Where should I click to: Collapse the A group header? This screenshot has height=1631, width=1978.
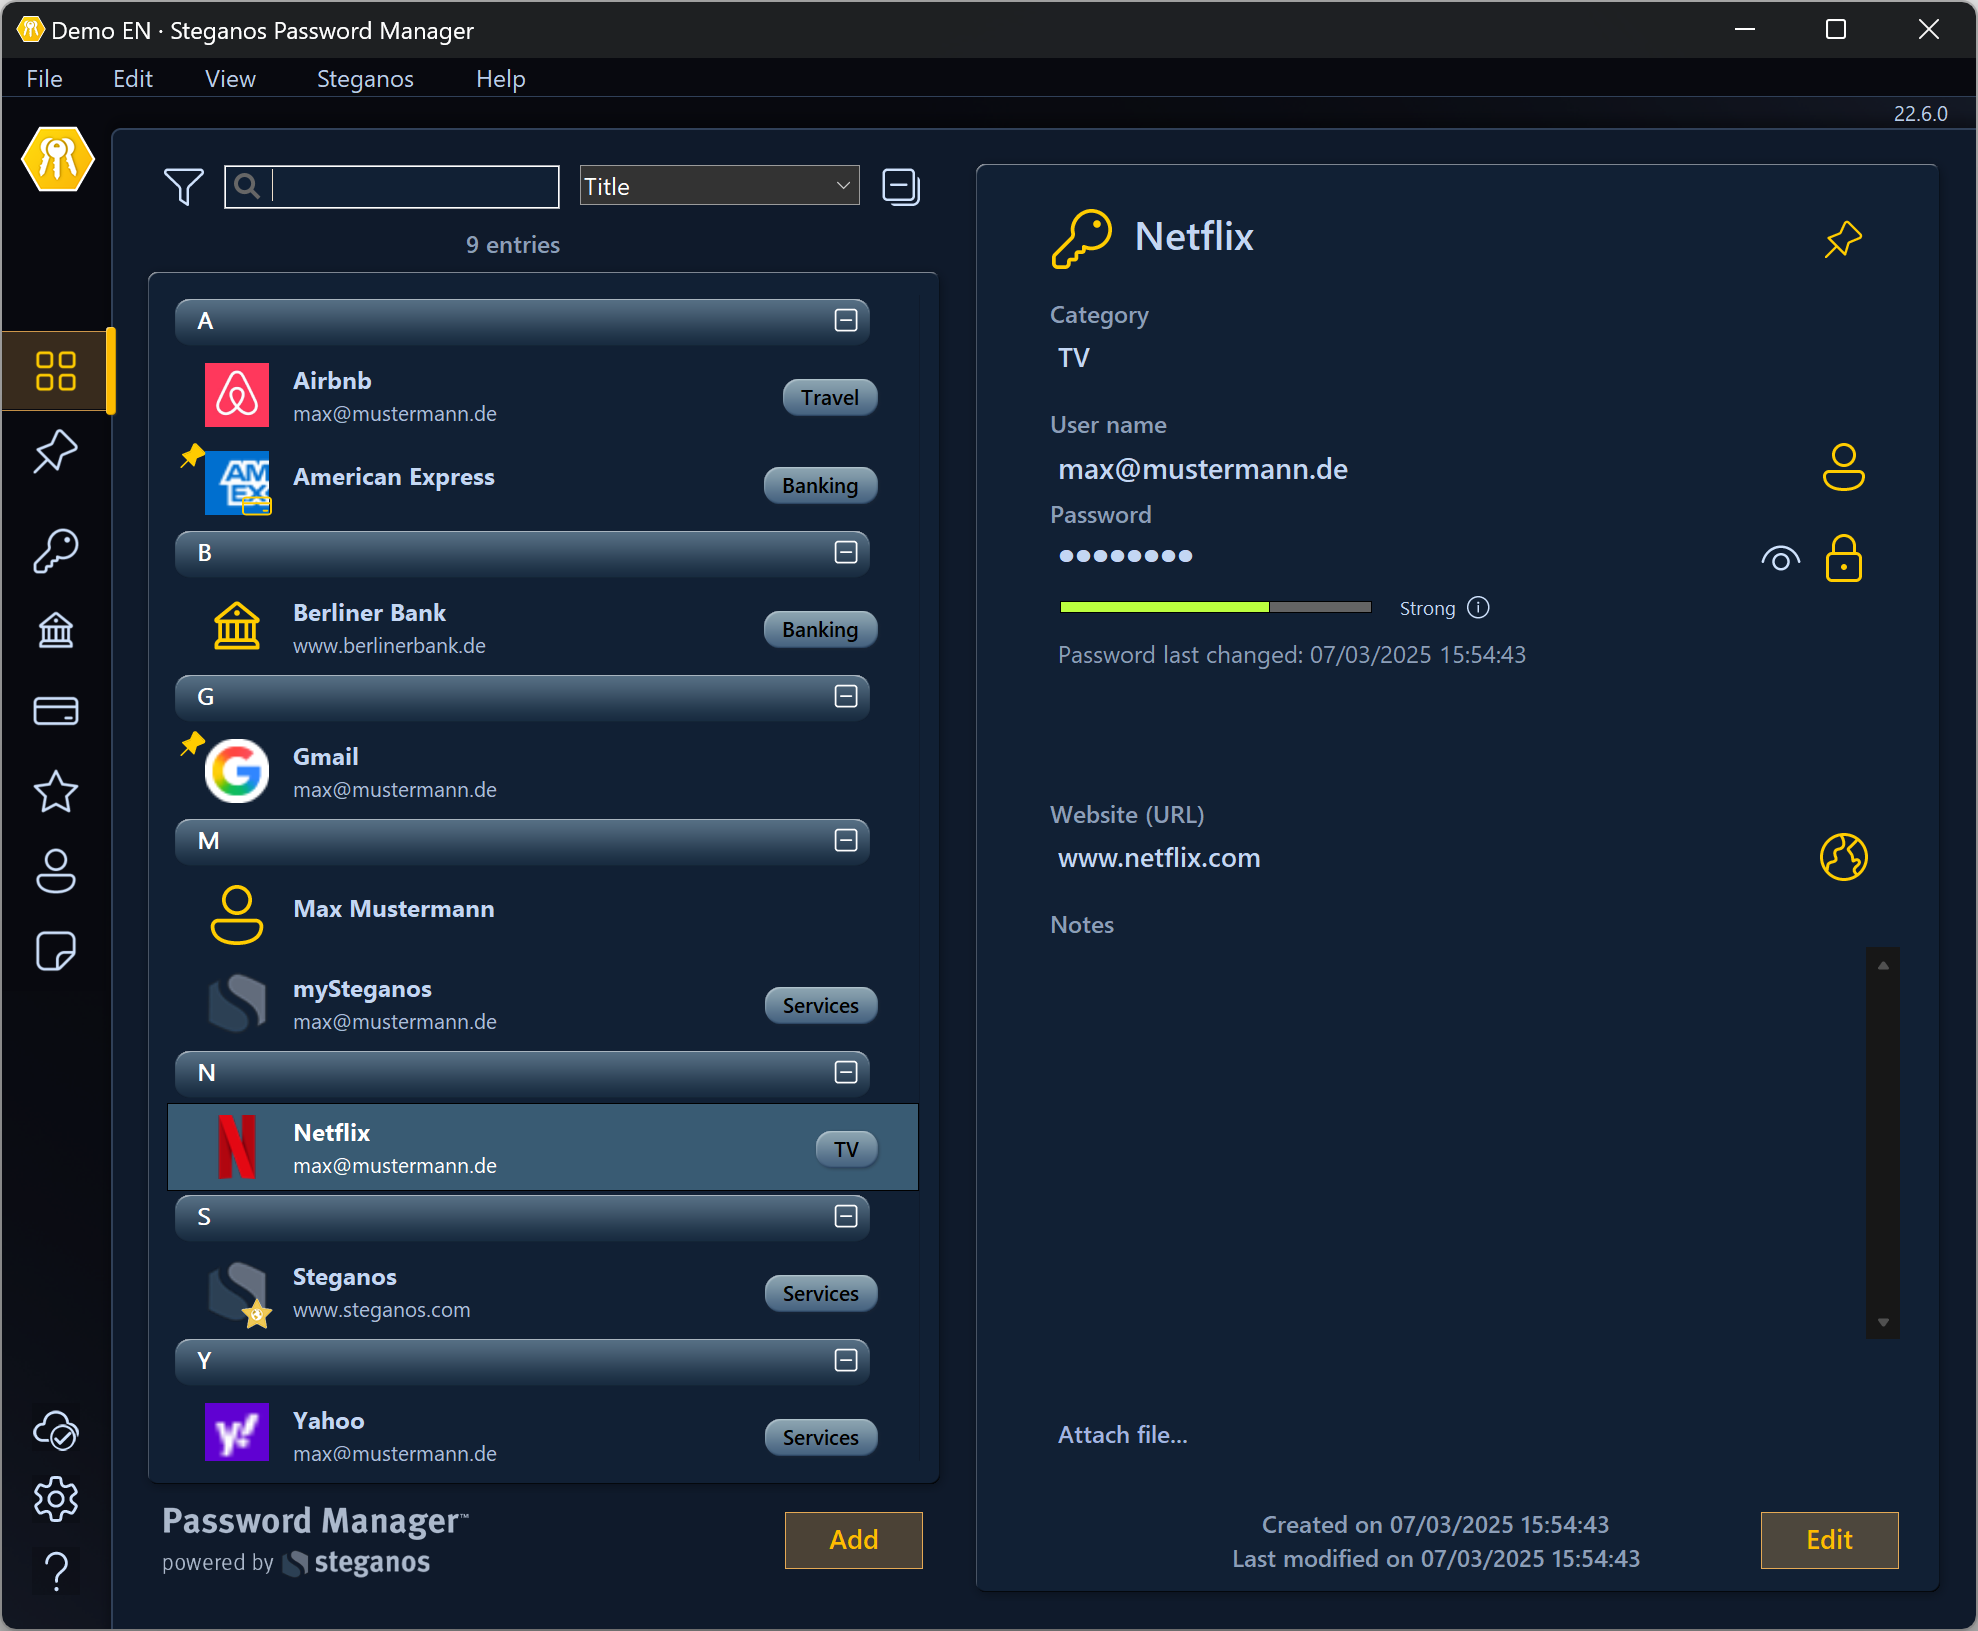[846, 321]
